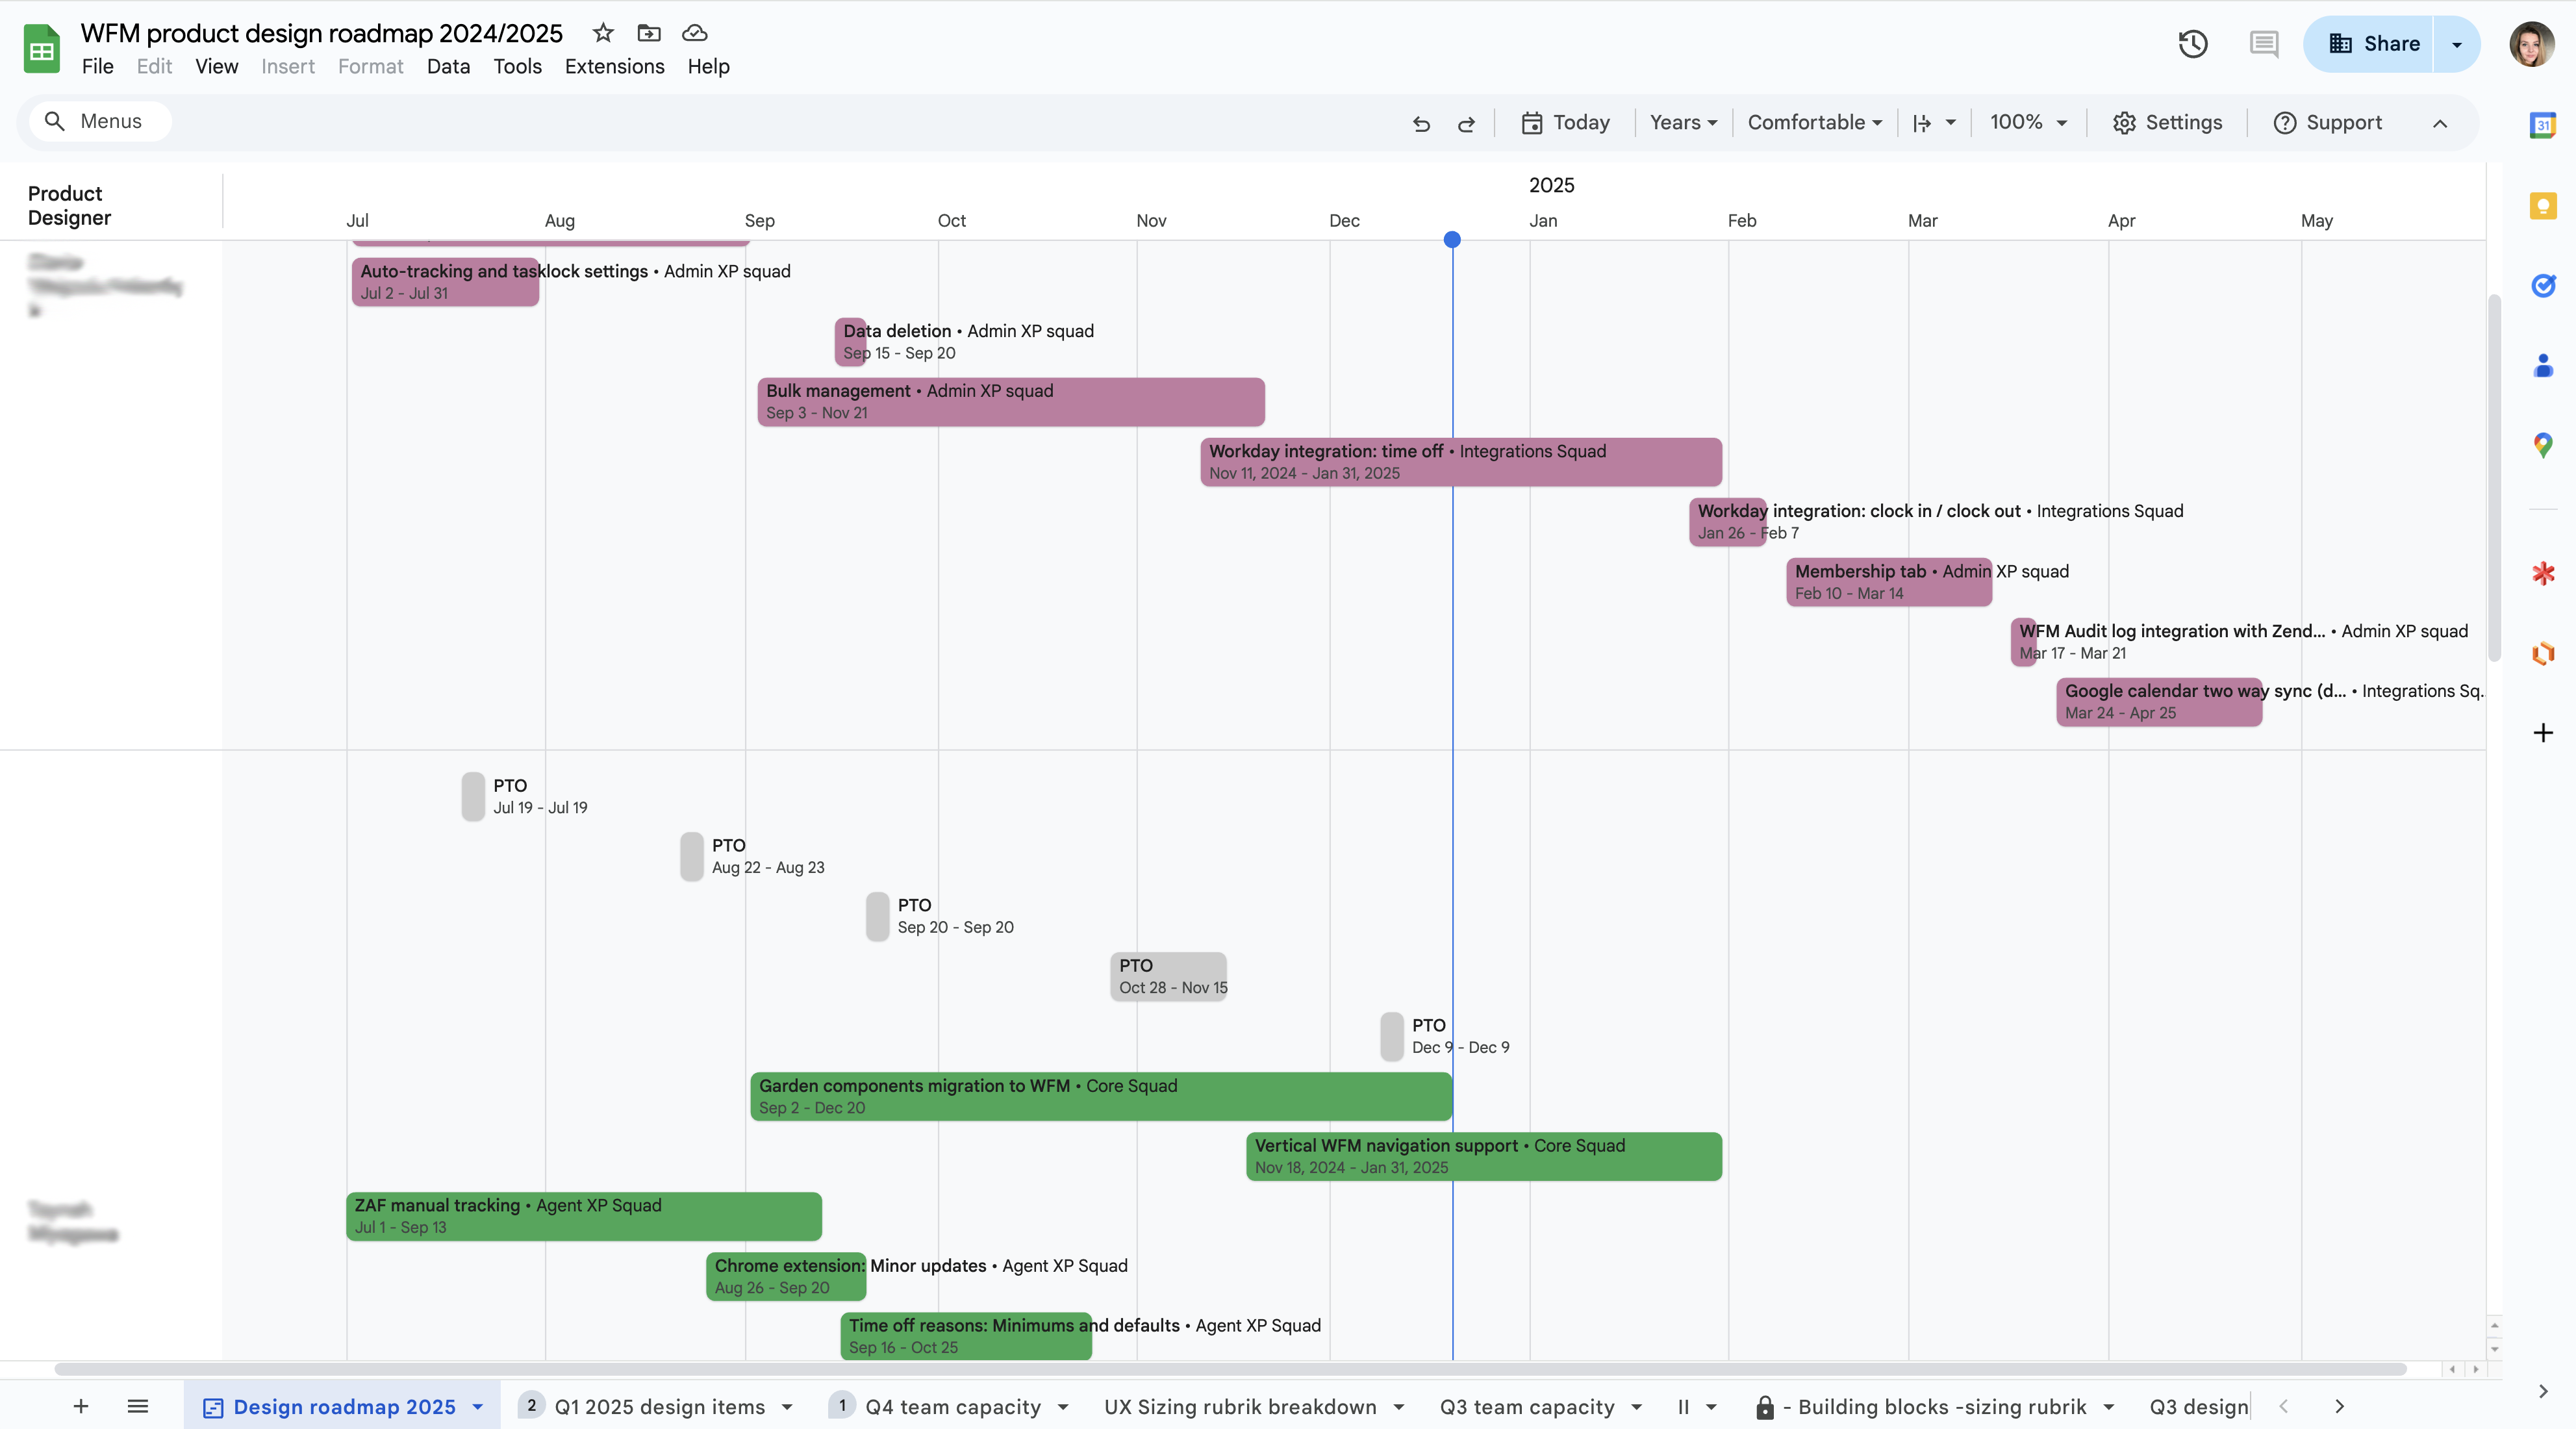Viewport: 2576px width, 1429px height.
Task: Move document to folder icon
Action: pos(649,33)
